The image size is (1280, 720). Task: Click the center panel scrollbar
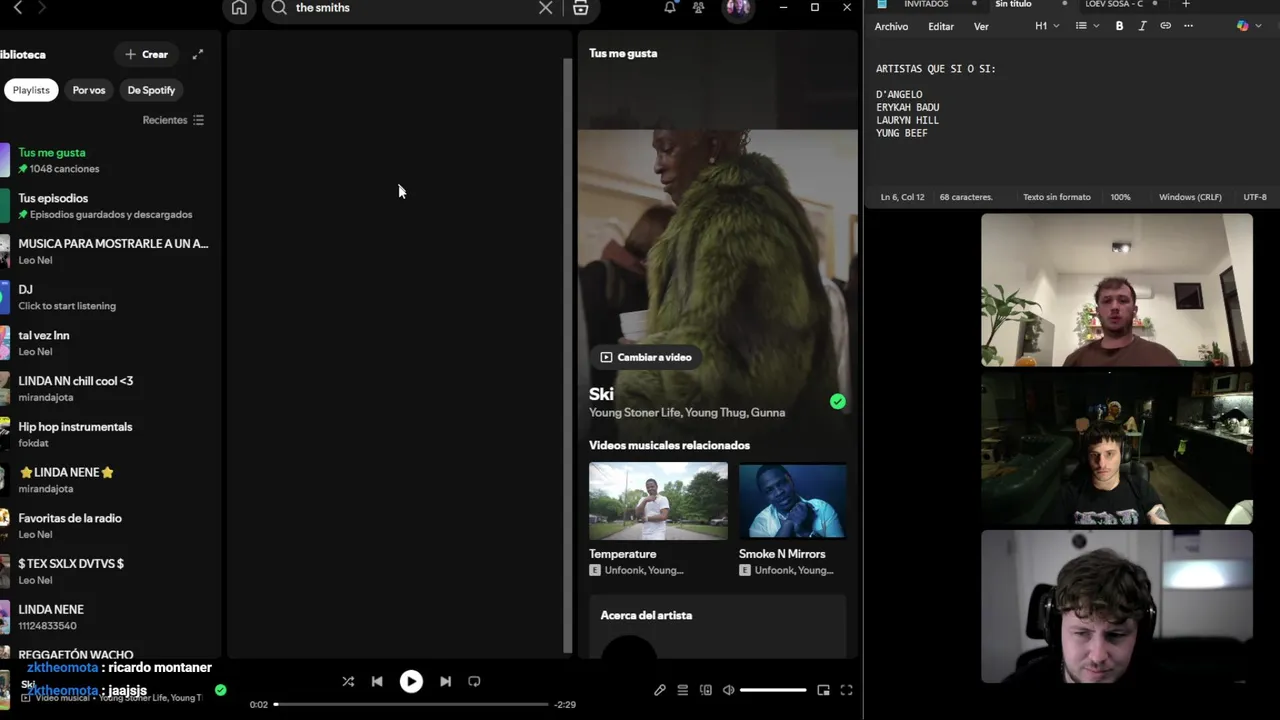point(568,355)
